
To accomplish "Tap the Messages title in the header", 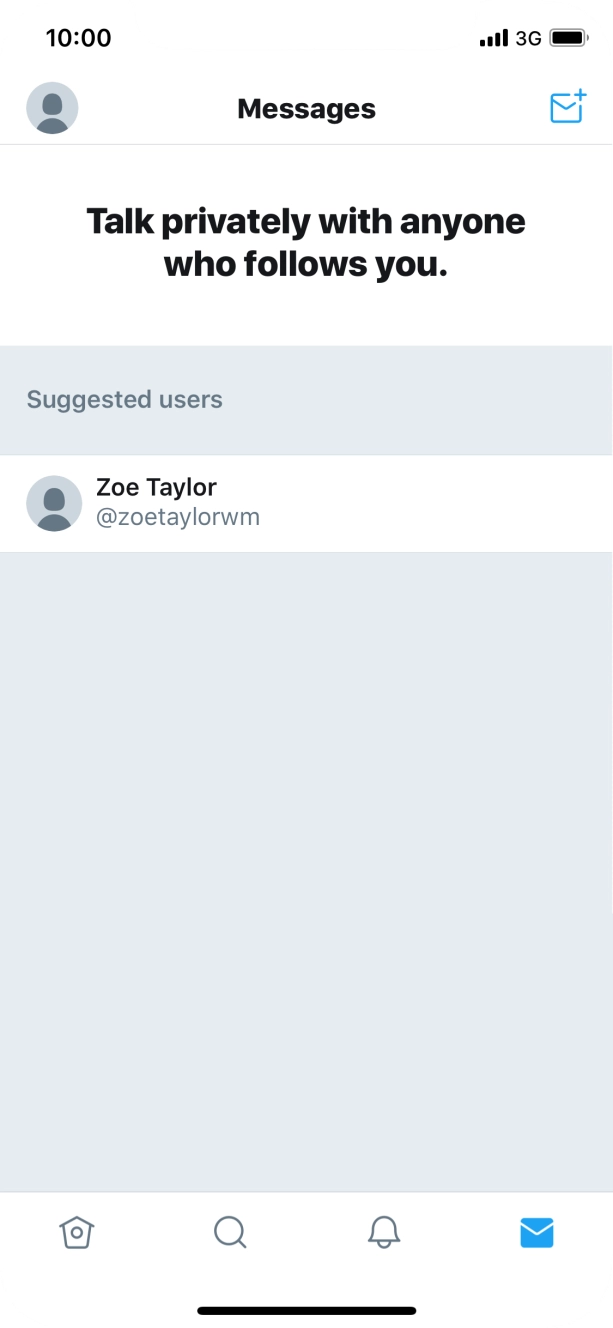I will pos(306,109).
